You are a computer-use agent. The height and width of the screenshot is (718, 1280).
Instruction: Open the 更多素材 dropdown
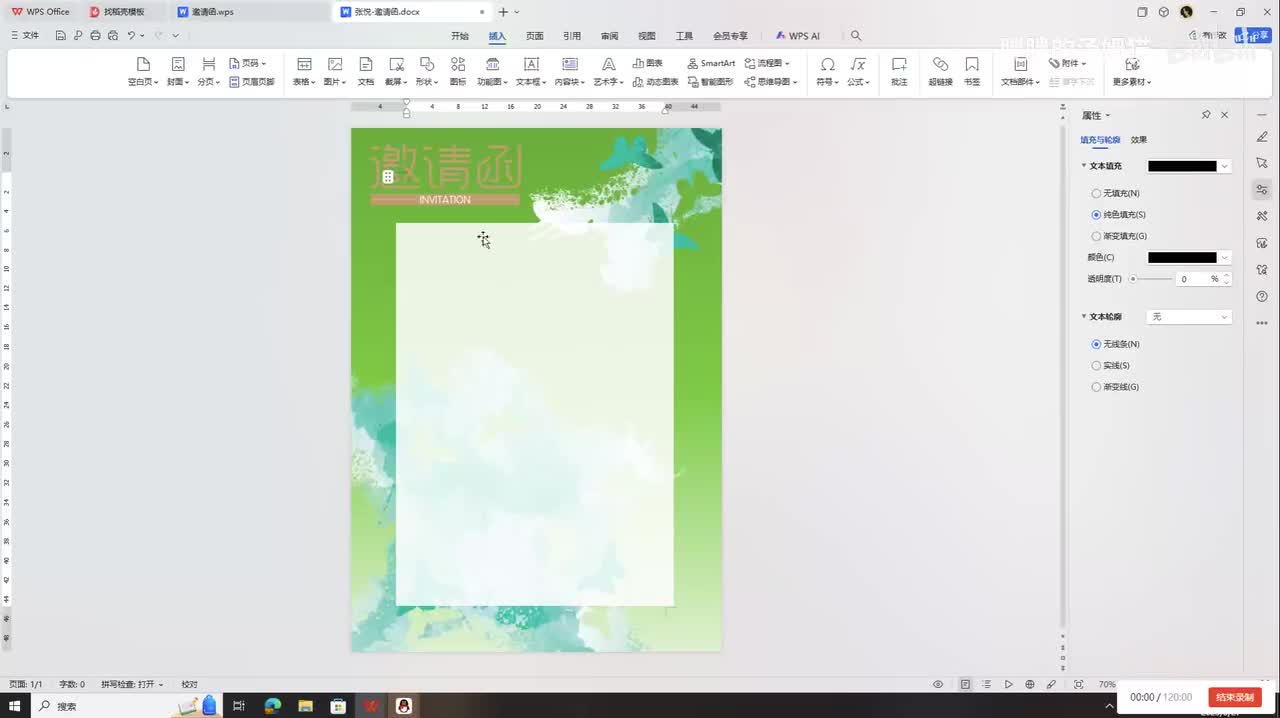click(x=1132, y=71)
